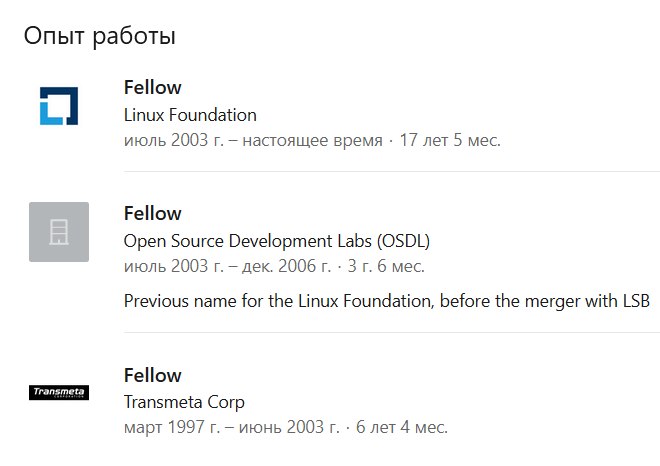
Task: Click the duration text 6 лет 4 мес.
Action: point(402,427)
